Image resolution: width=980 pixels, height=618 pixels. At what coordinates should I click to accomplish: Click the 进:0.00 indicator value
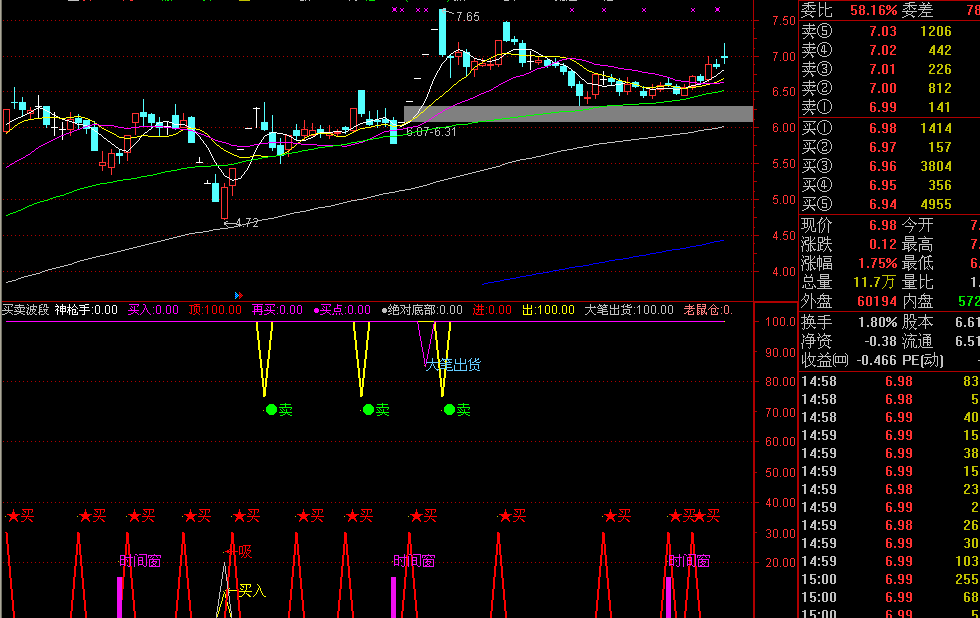point(492,310)
